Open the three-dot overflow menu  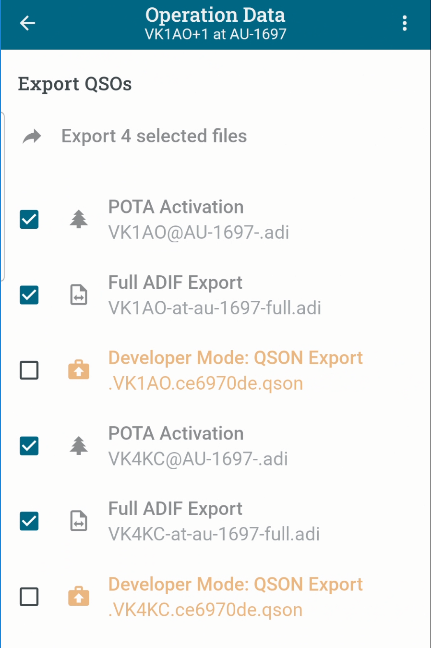[405, 23]
